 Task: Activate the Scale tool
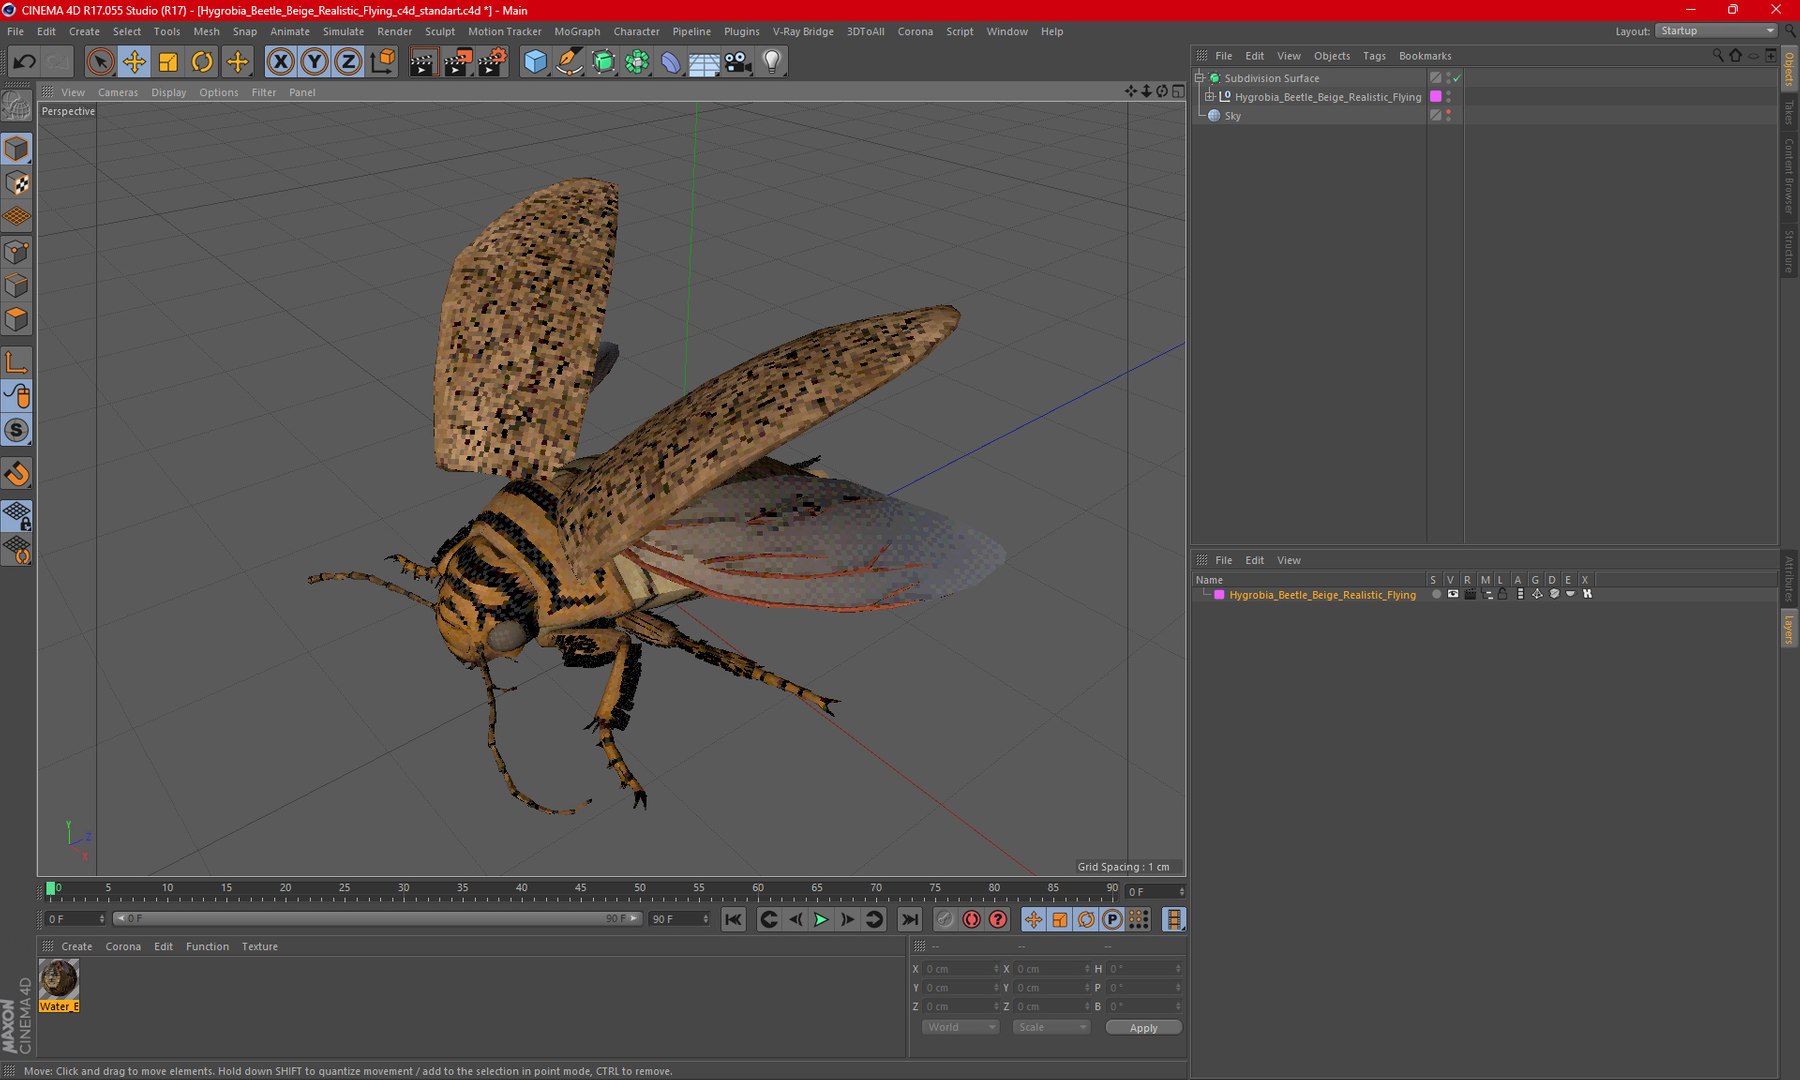pos(168,62)
